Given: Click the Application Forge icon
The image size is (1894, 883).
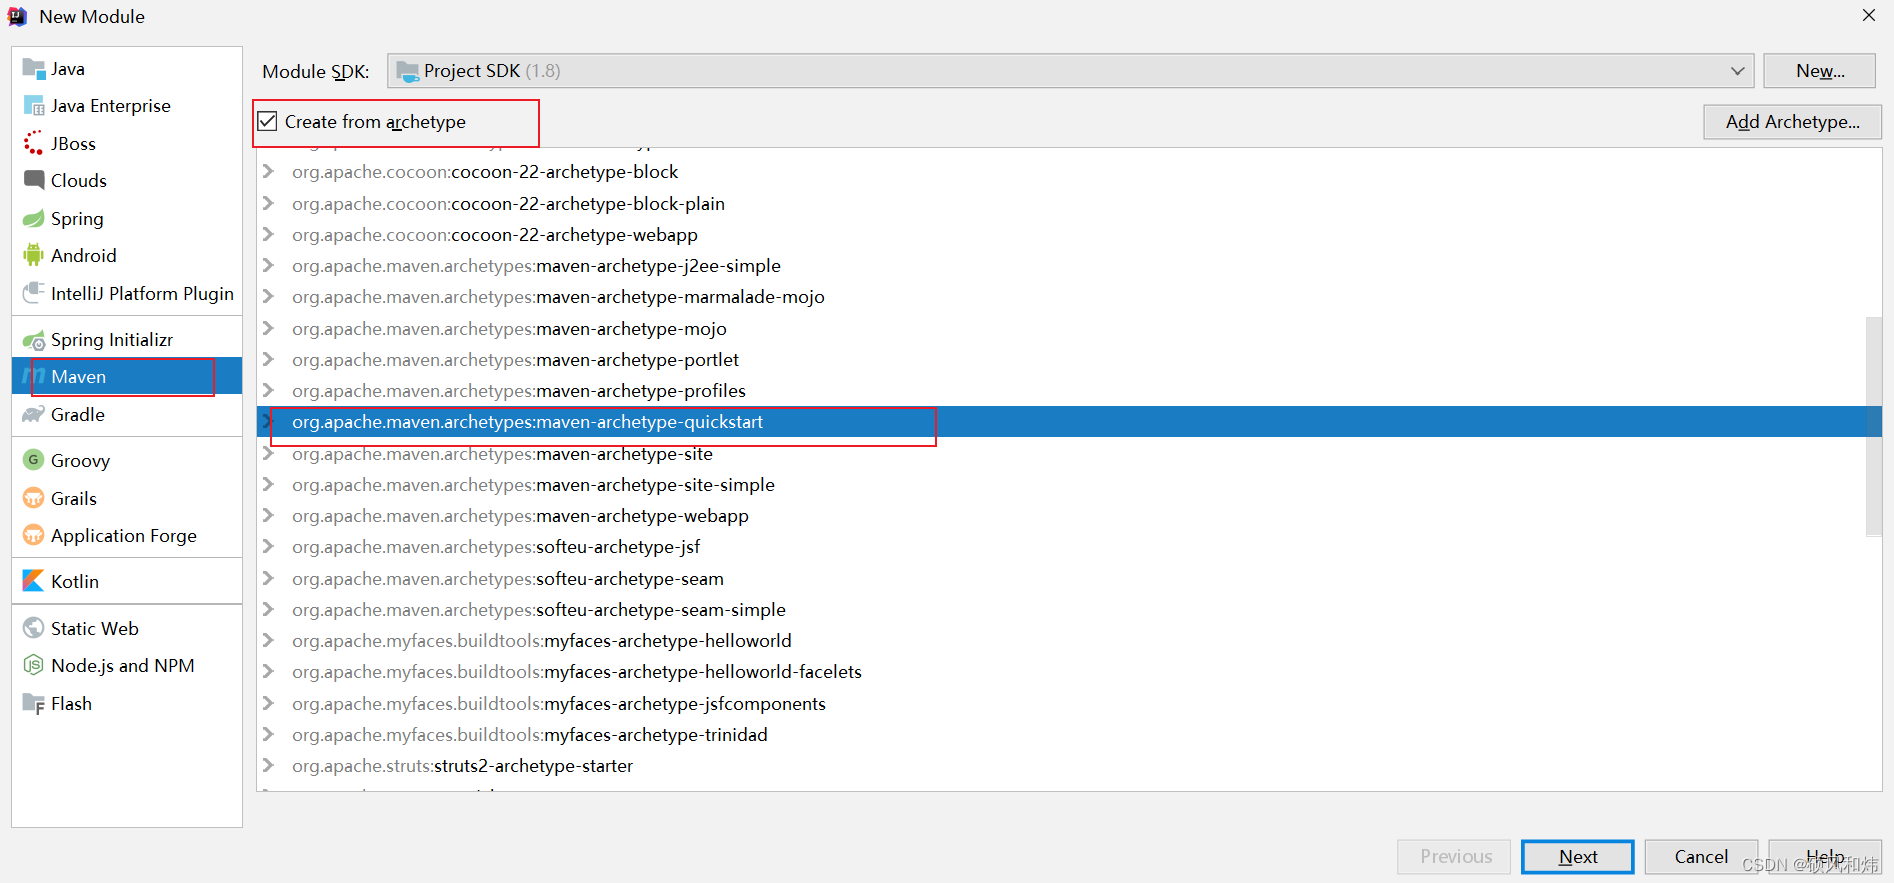Looking at the screenshot, I should (34, 535).
